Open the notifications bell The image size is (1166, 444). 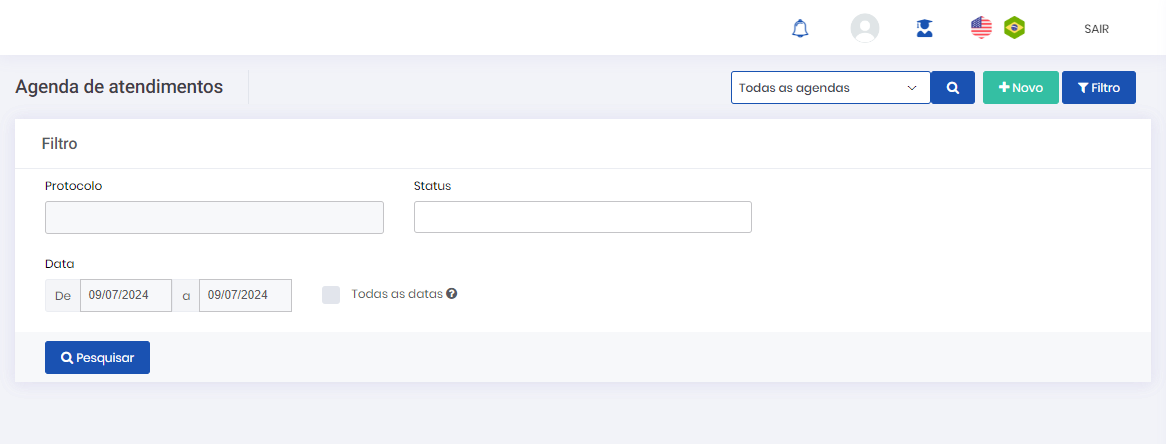point(799,29)
